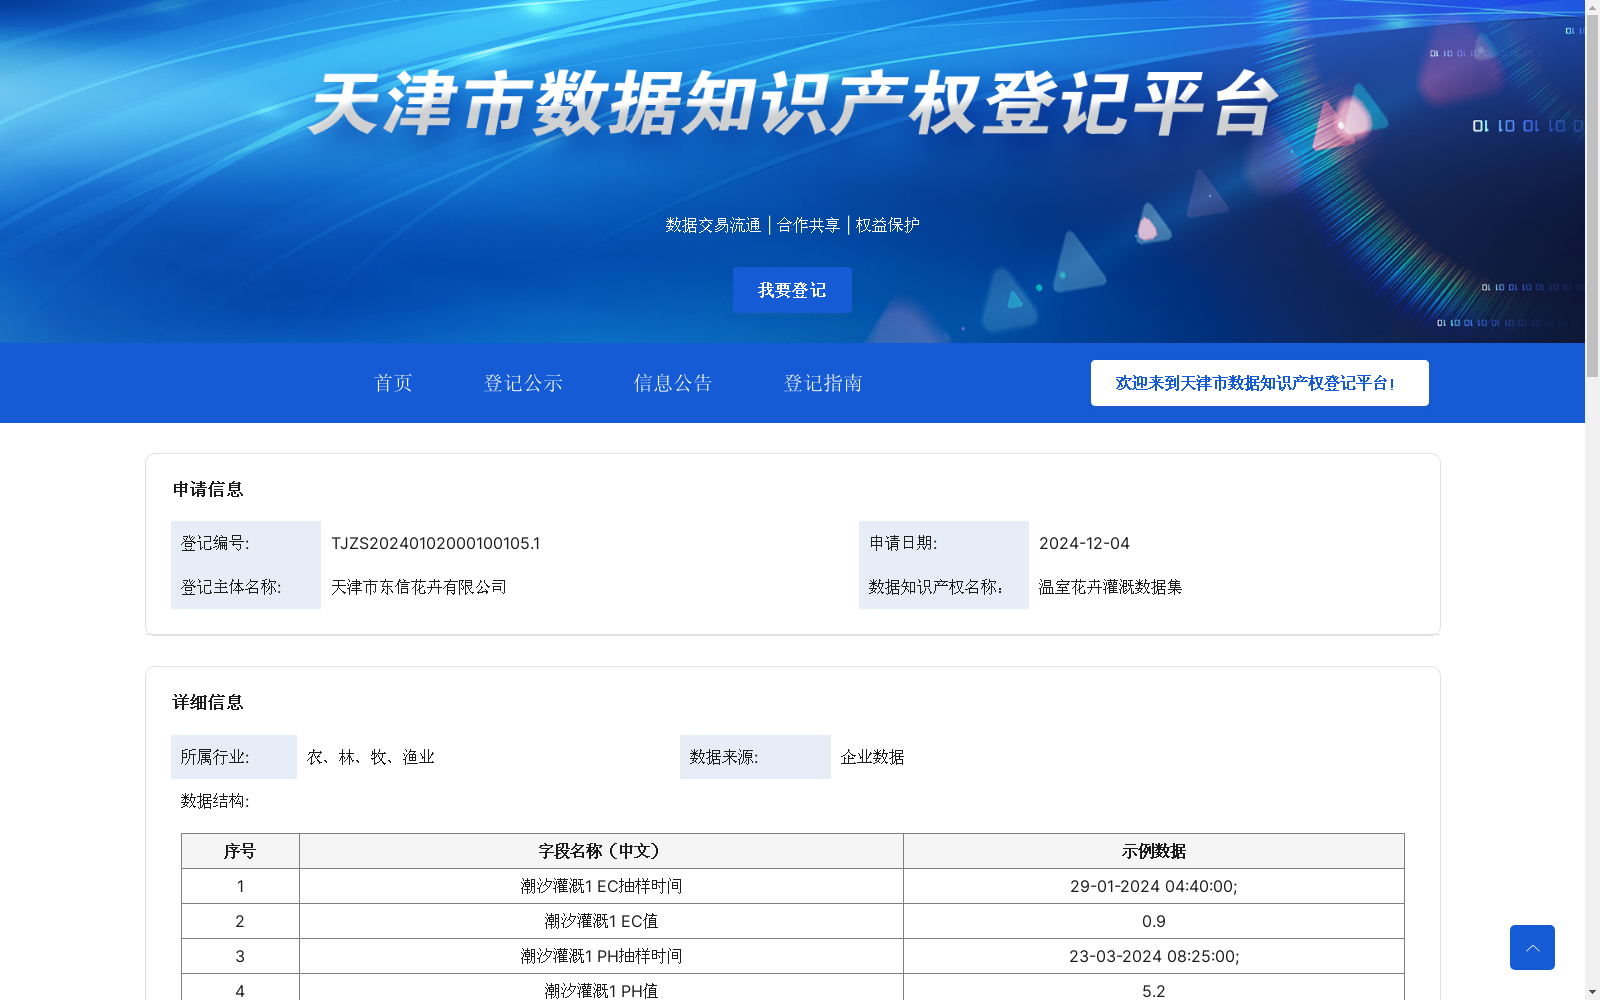Select registration number TJZS20240102000100105.1
Image resolution: width=1600 pixels, height=1000 pixels.
[436, 543]
